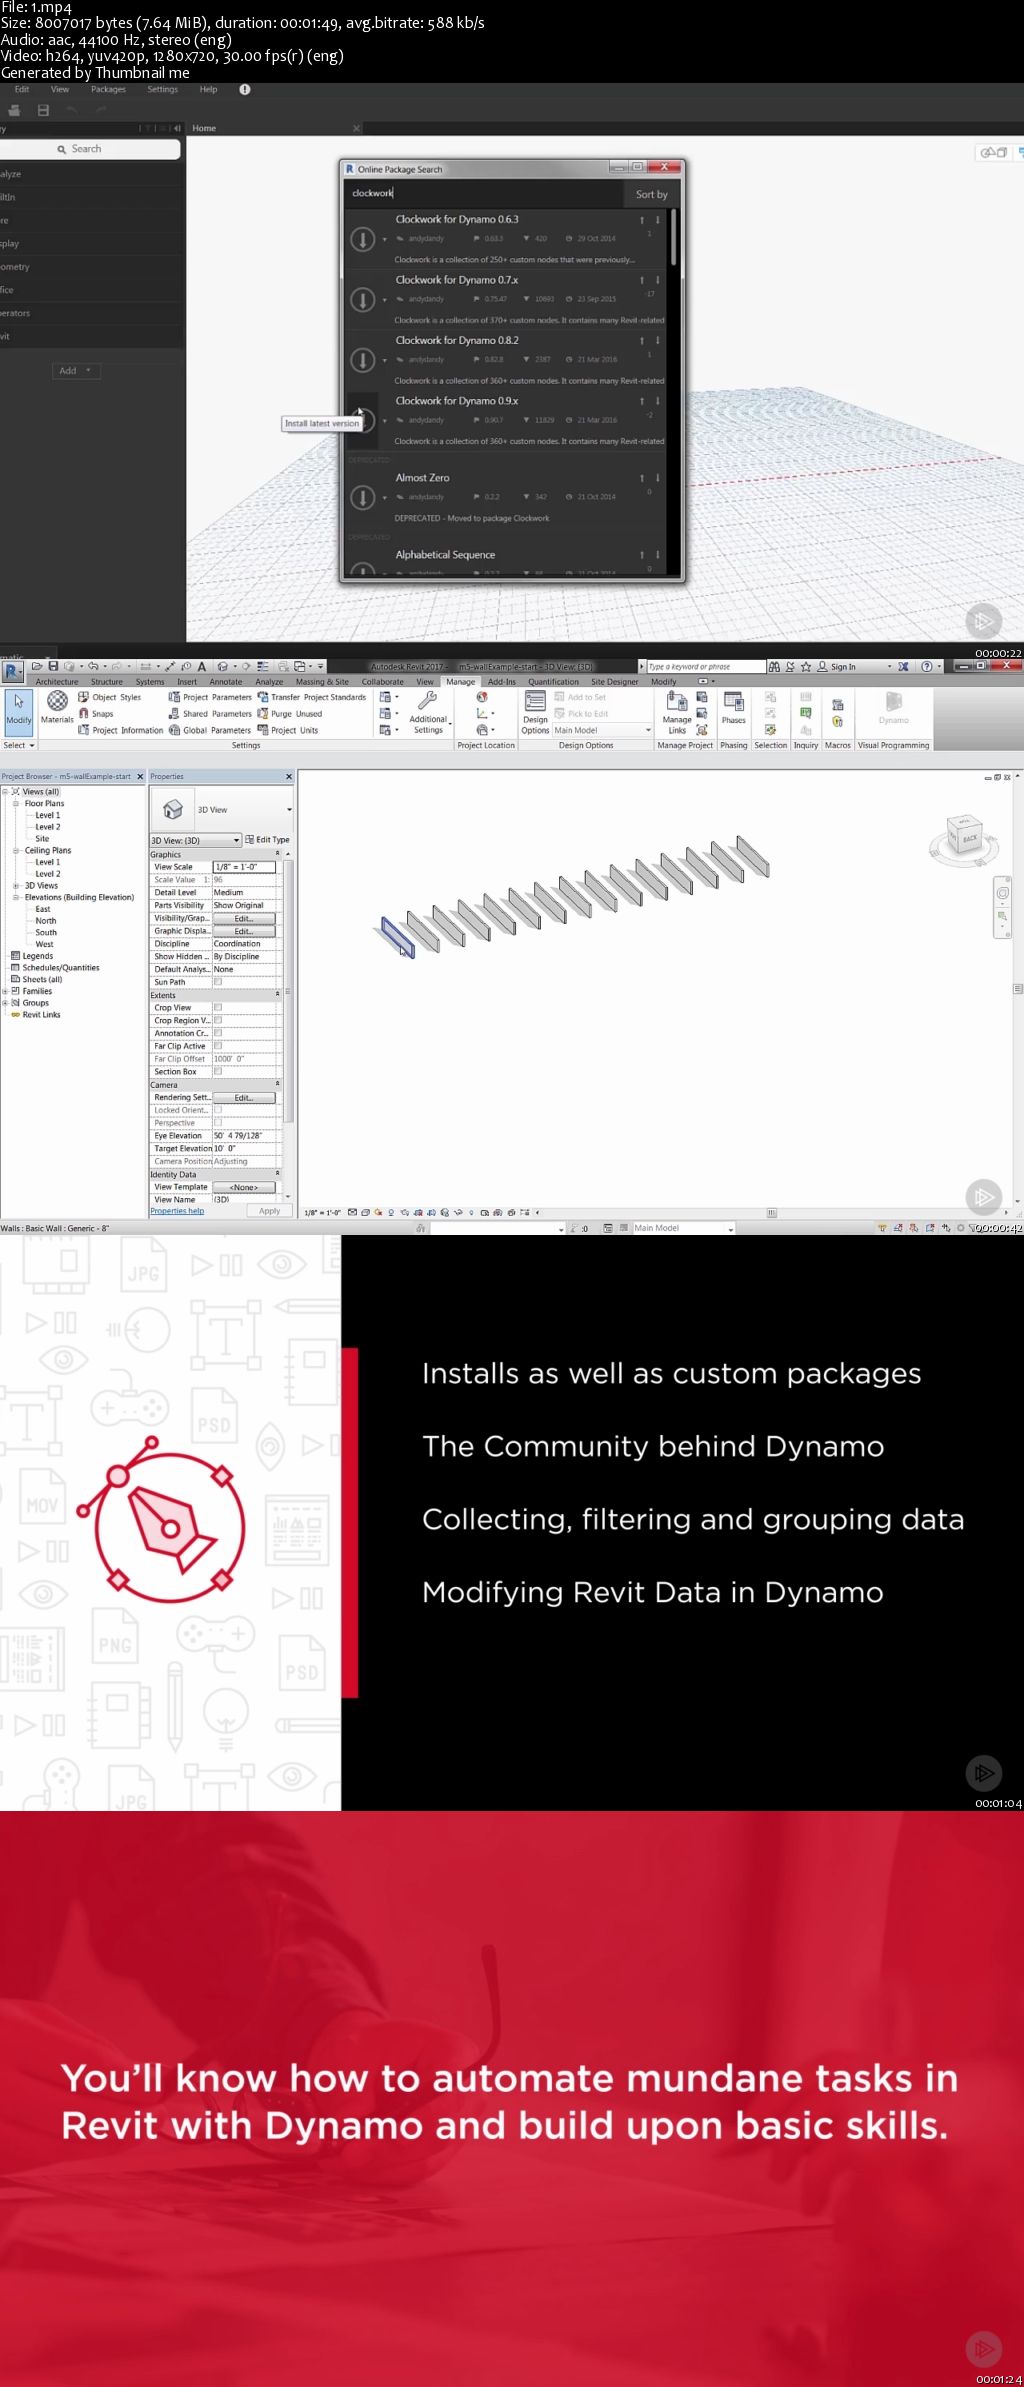The height and width of the screenshot is (2387, 1024).
Task: Open version dropdown for Almost Zero
Action: pyautogui.click(x=385, y=497)
